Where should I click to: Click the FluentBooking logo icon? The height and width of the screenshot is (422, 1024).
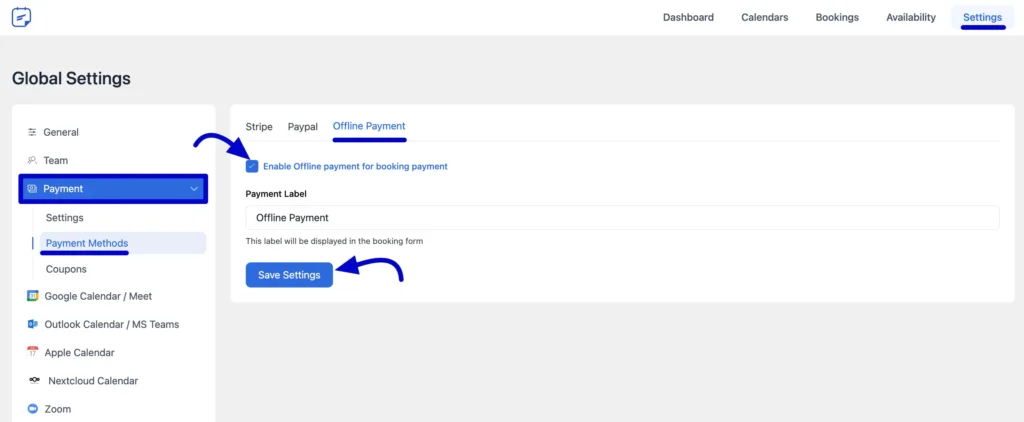[21, 17]
